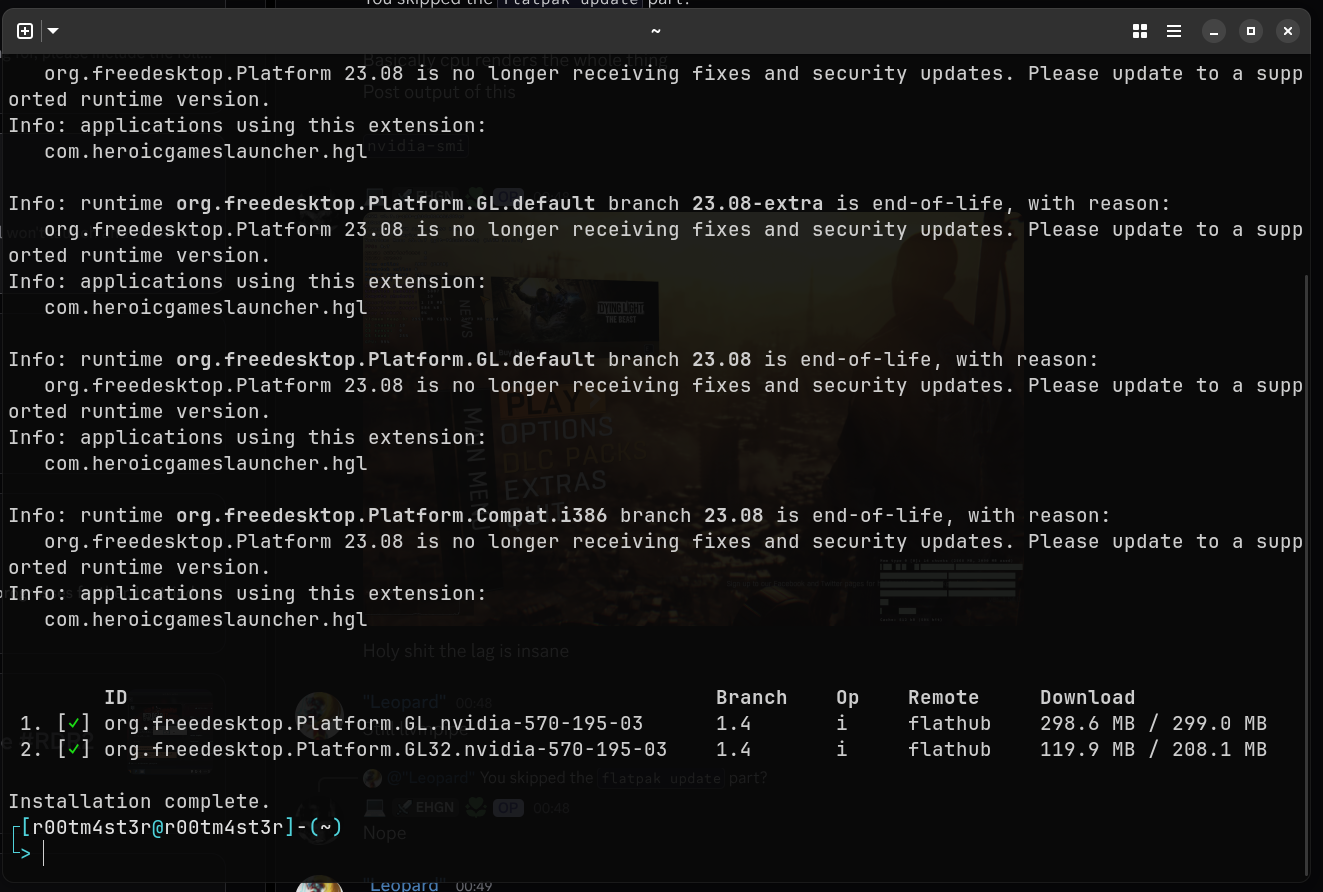Click the checkmark in row 2
This screenshot has width=1323, height=892.
click(74, 749)
